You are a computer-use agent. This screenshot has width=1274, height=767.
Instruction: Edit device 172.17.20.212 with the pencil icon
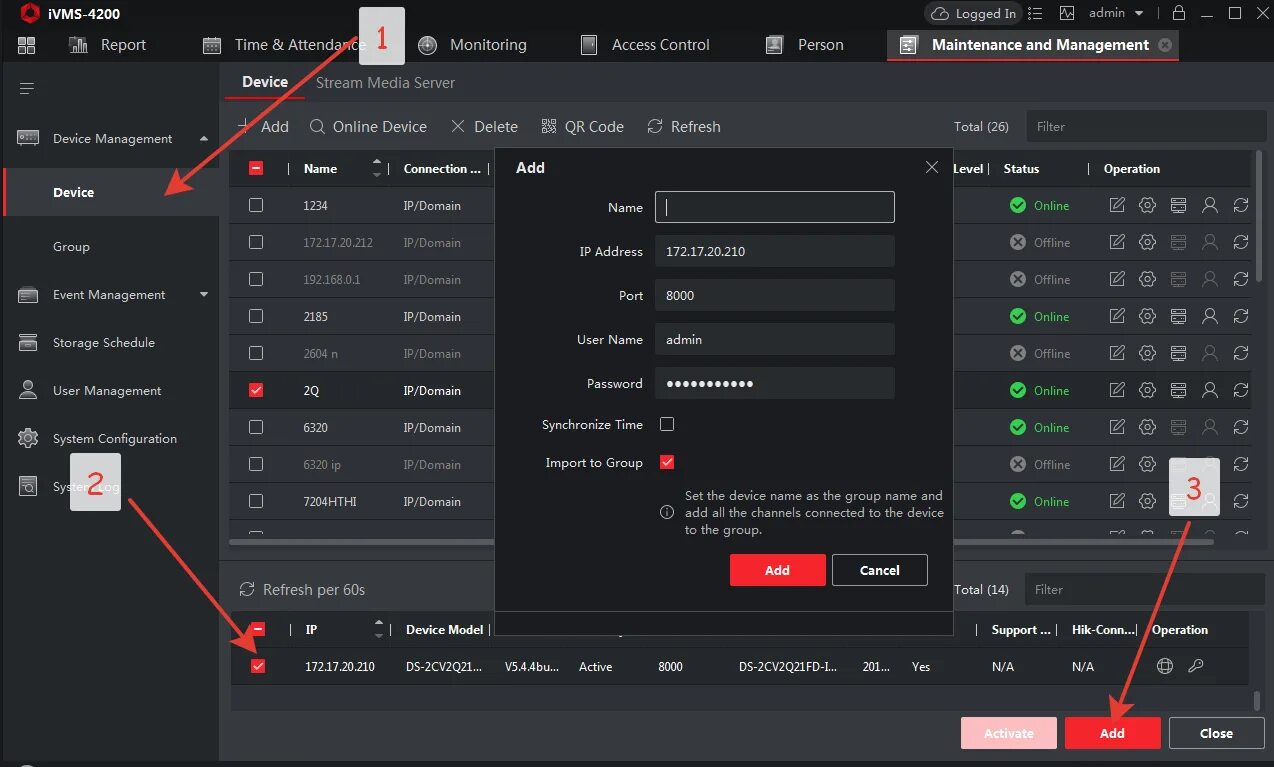tap(1117, 242)
